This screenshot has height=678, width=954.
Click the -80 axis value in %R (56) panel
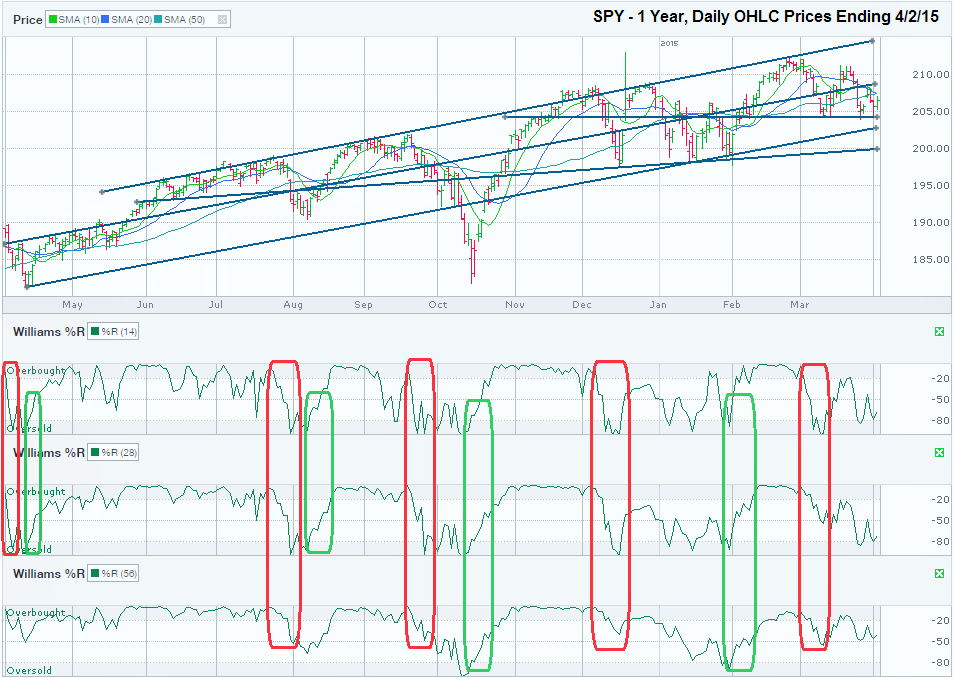940,663
